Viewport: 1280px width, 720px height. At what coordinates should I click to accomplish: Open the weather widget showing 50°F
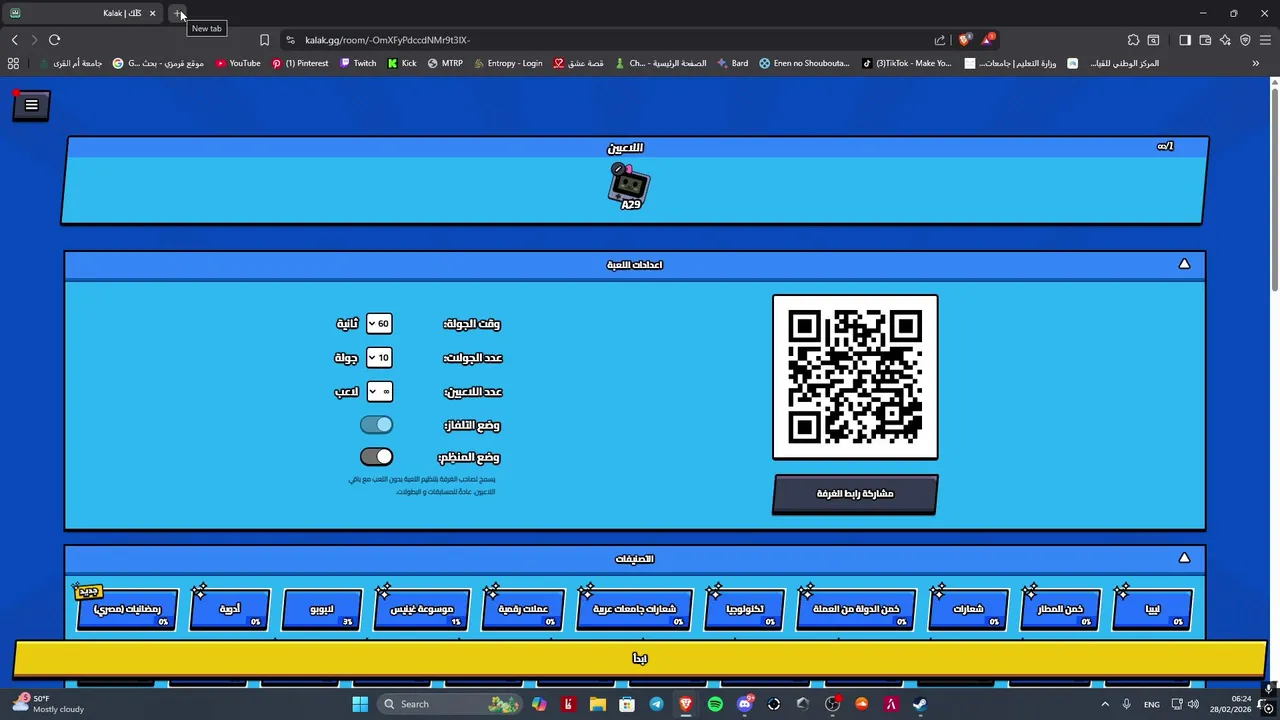48,704
